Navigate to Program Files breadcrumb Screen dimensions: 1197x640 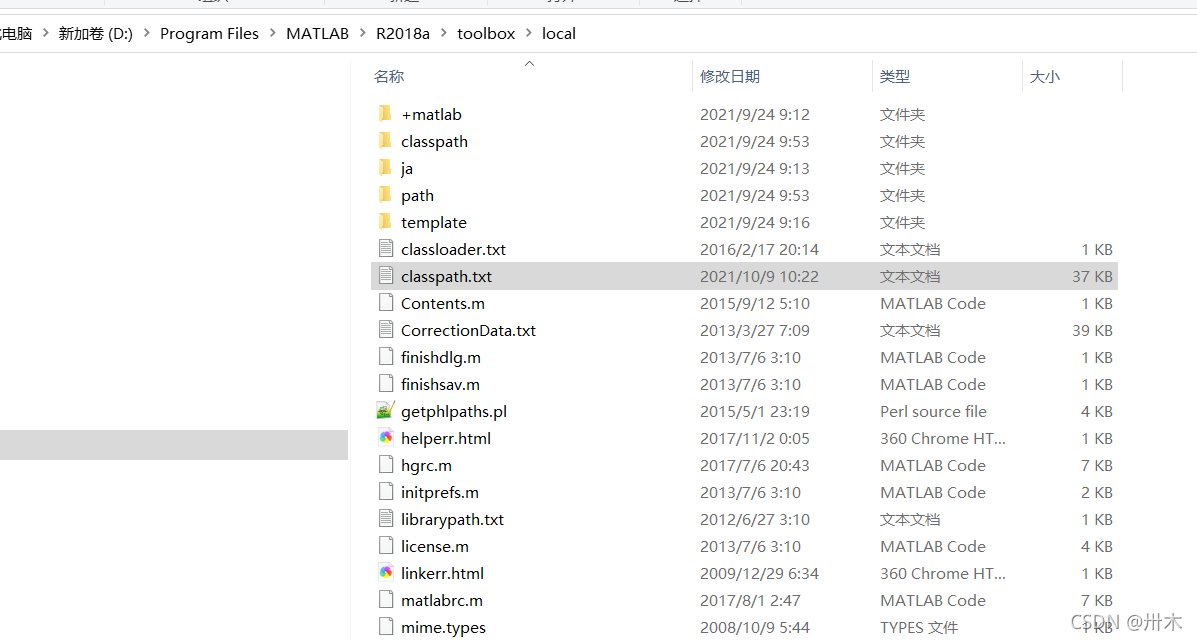click(209, 34)
